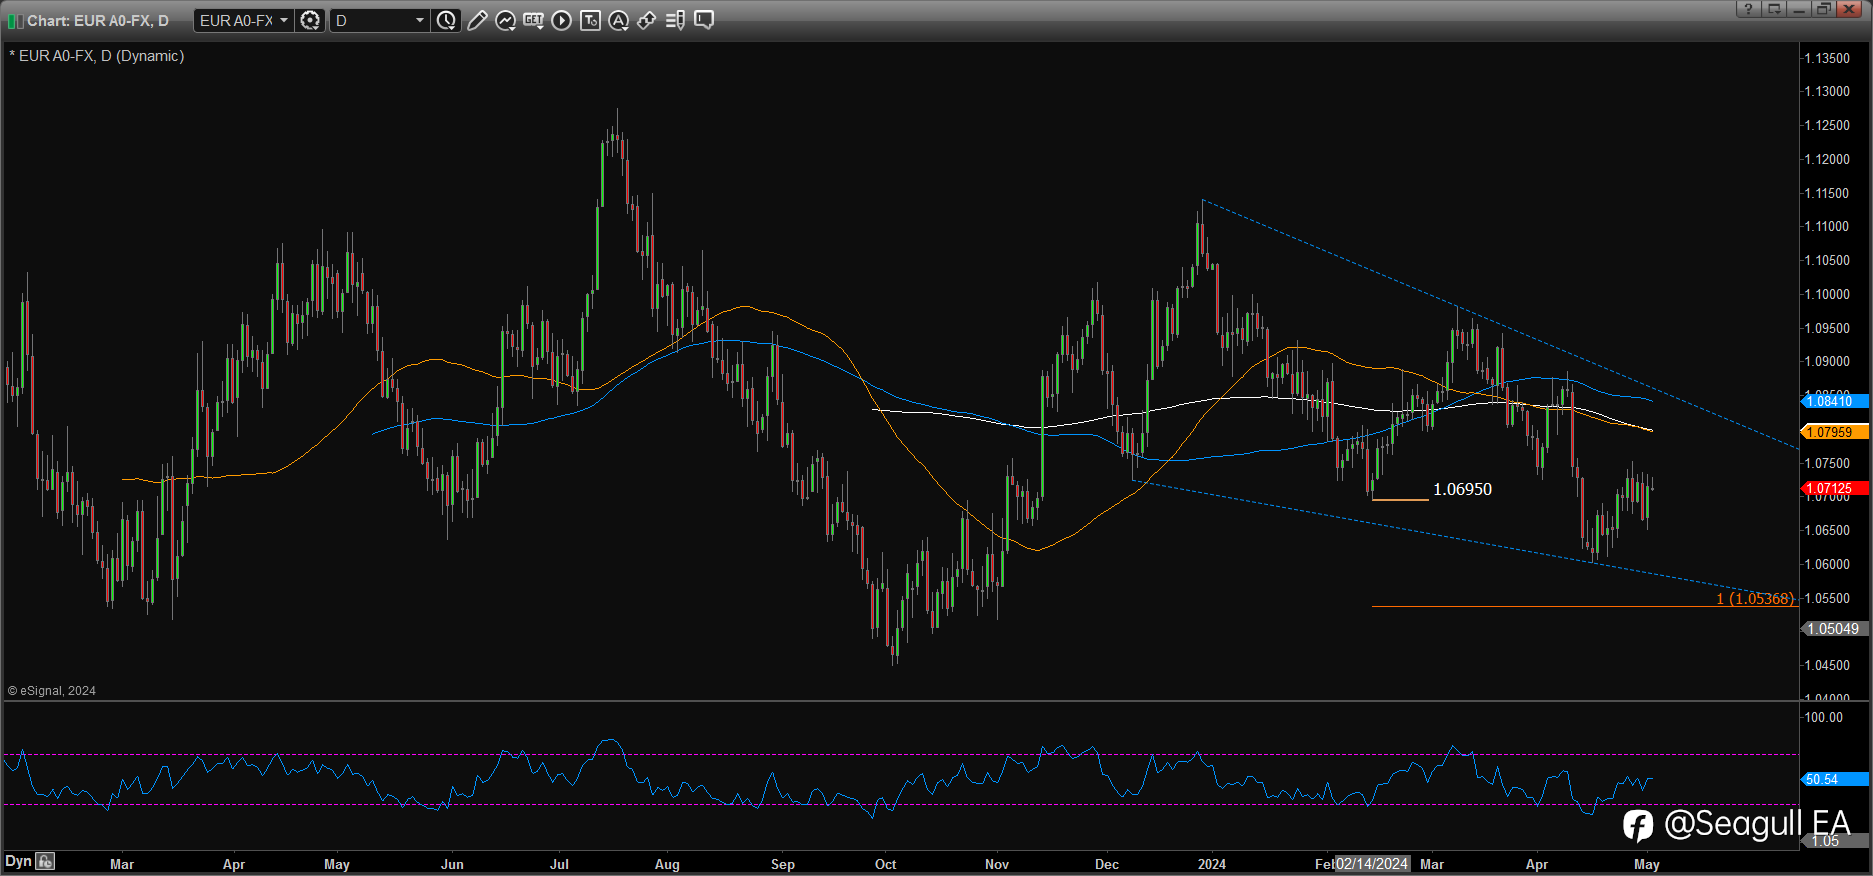This screenshot has width=1873, height=876.
Task: Click the Nov label on time axis
Action: point(997,864)
